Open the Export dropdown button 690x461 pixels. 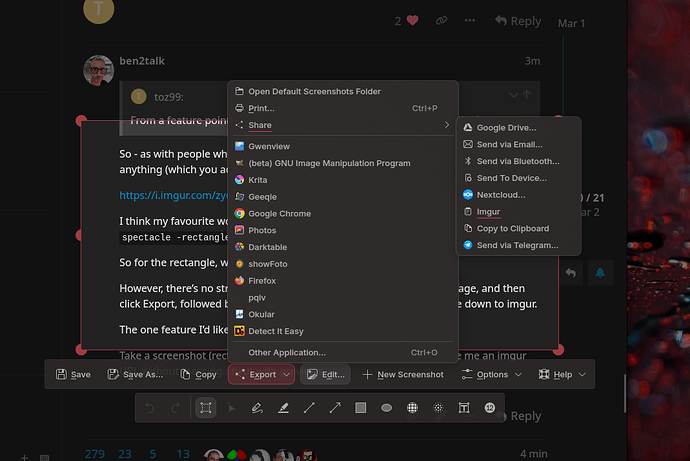[261, 374]
